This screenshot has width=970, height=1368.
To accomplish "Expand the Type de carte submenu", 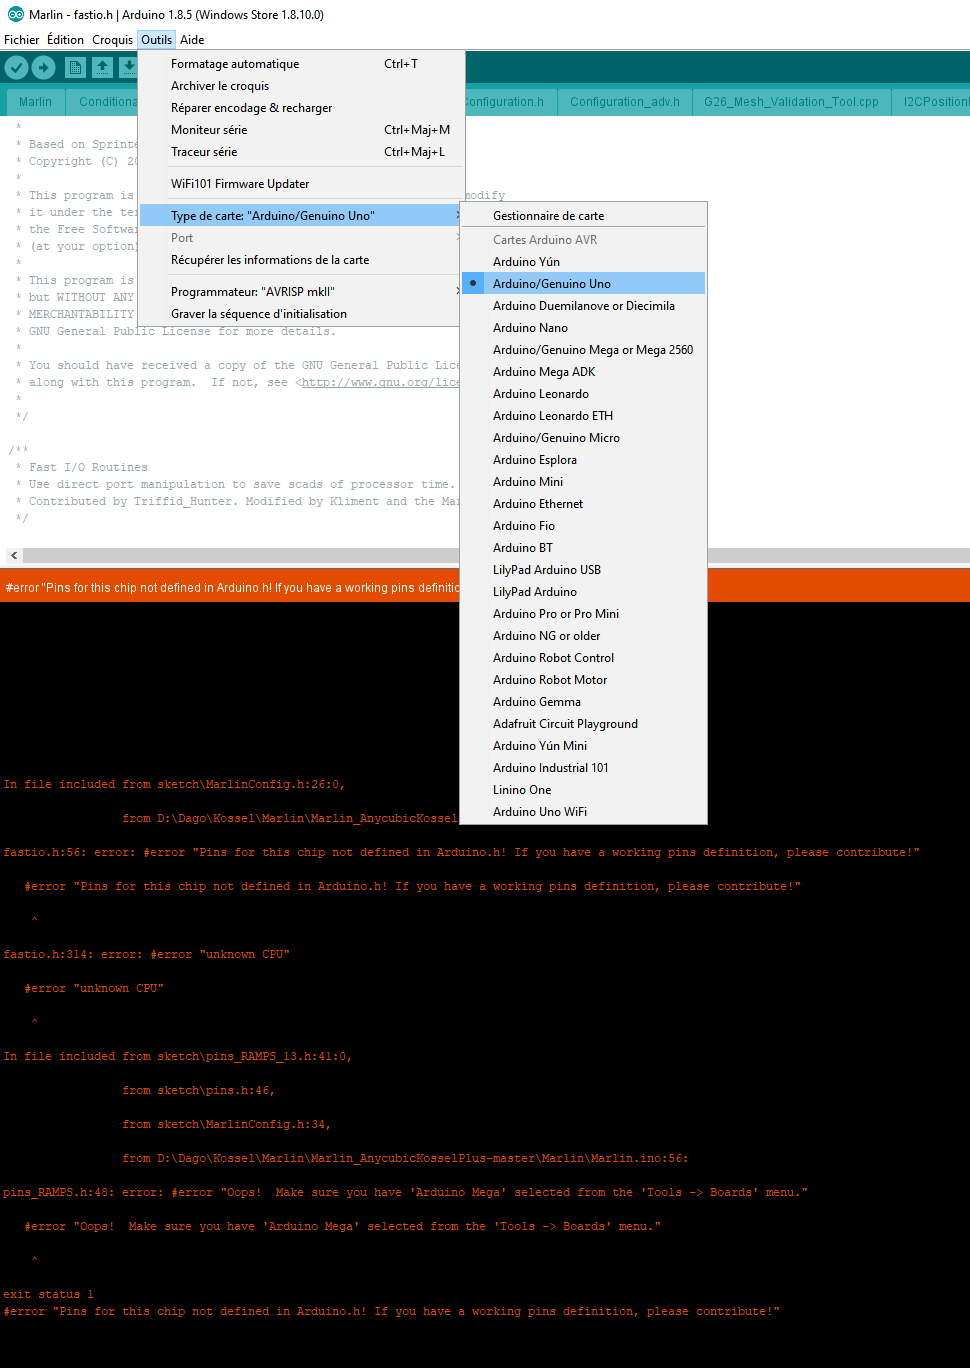I will 302,216.
